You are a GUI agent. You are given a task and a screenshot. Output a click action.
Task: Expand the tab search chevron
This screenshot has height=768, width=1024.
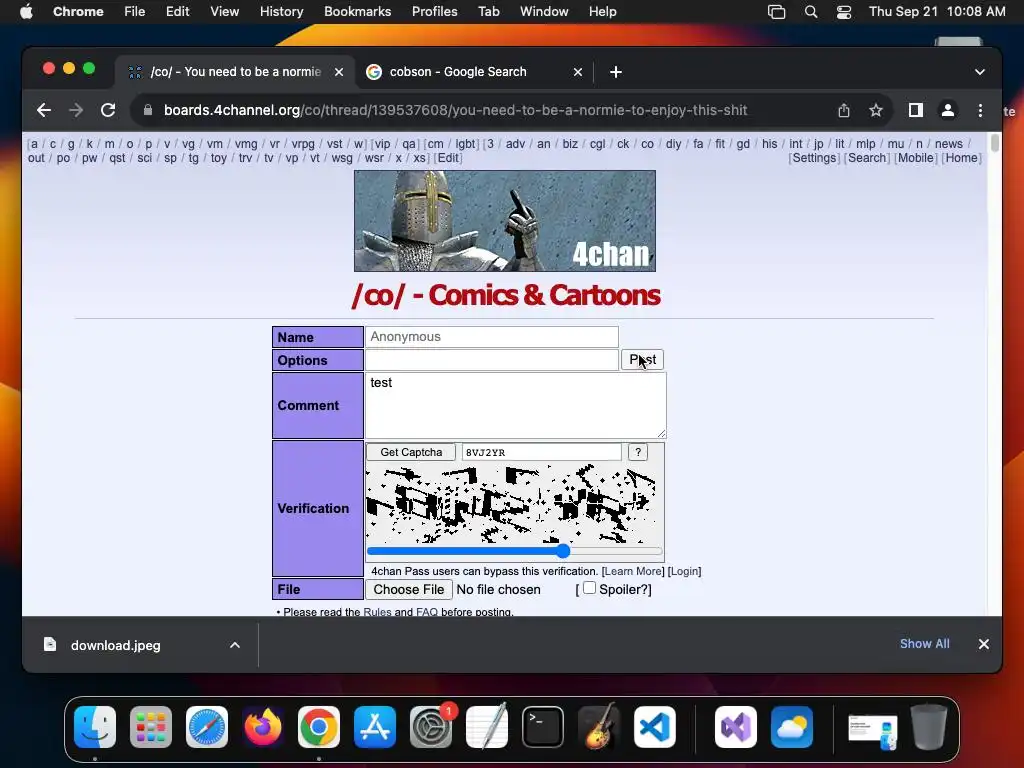pos(980,72)
